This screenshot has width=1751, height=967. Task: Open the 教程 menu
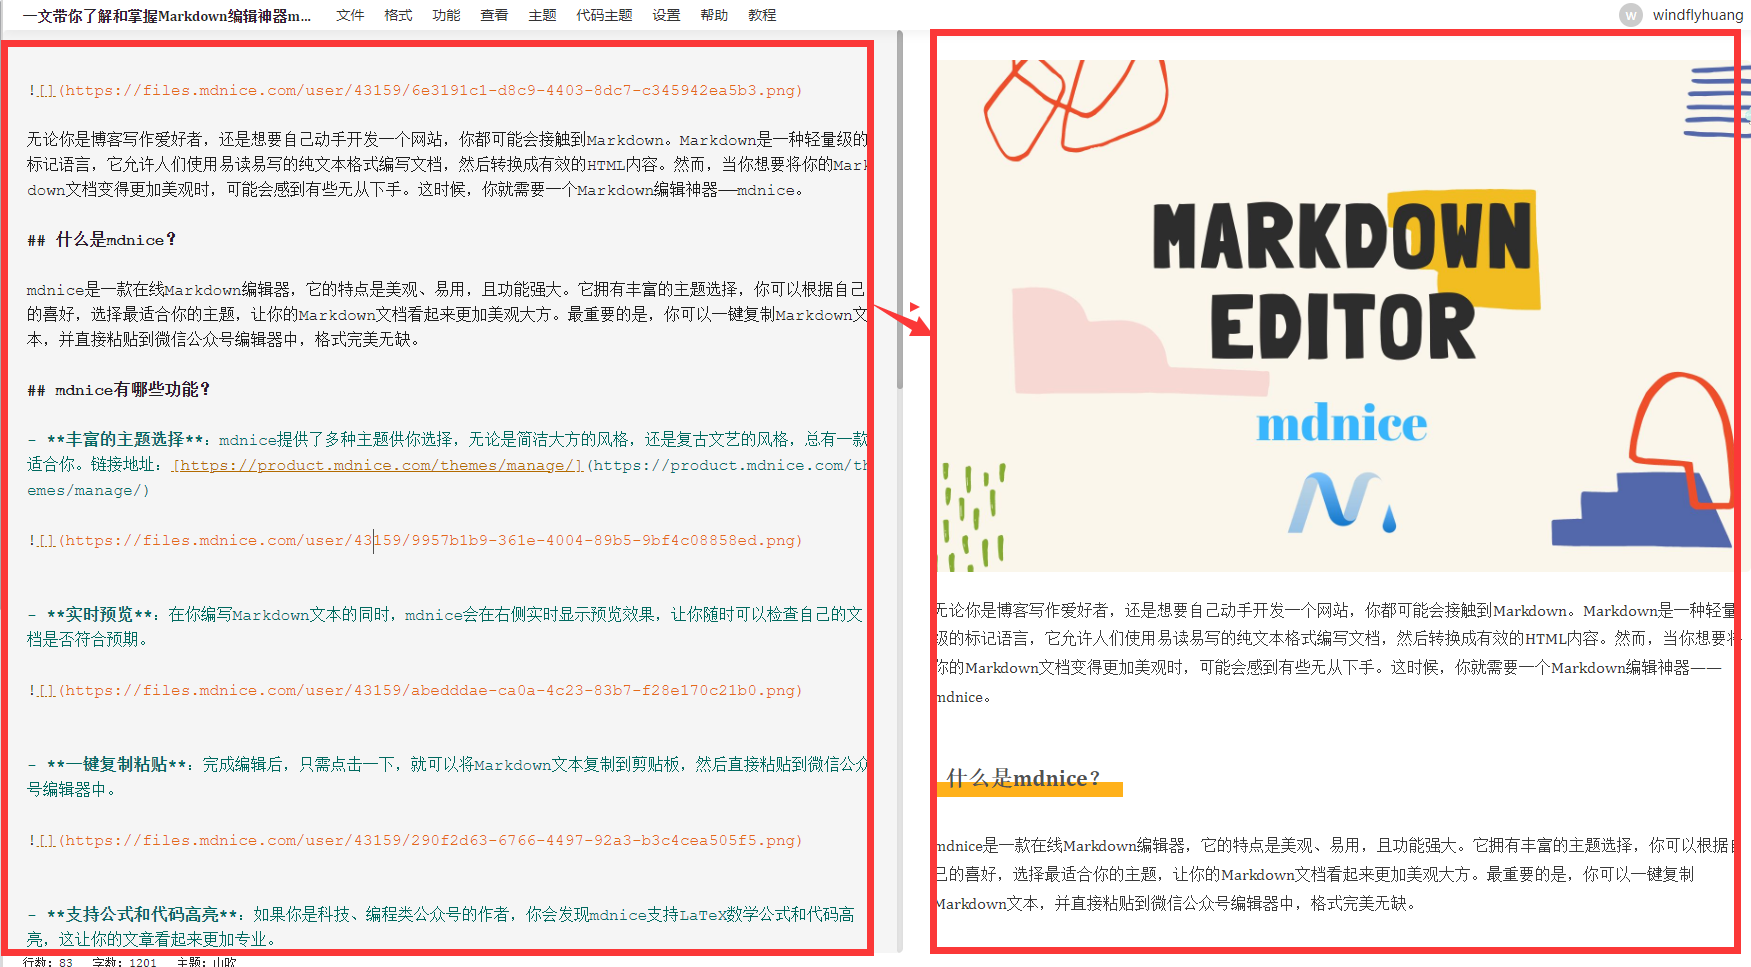click(762, 15)
